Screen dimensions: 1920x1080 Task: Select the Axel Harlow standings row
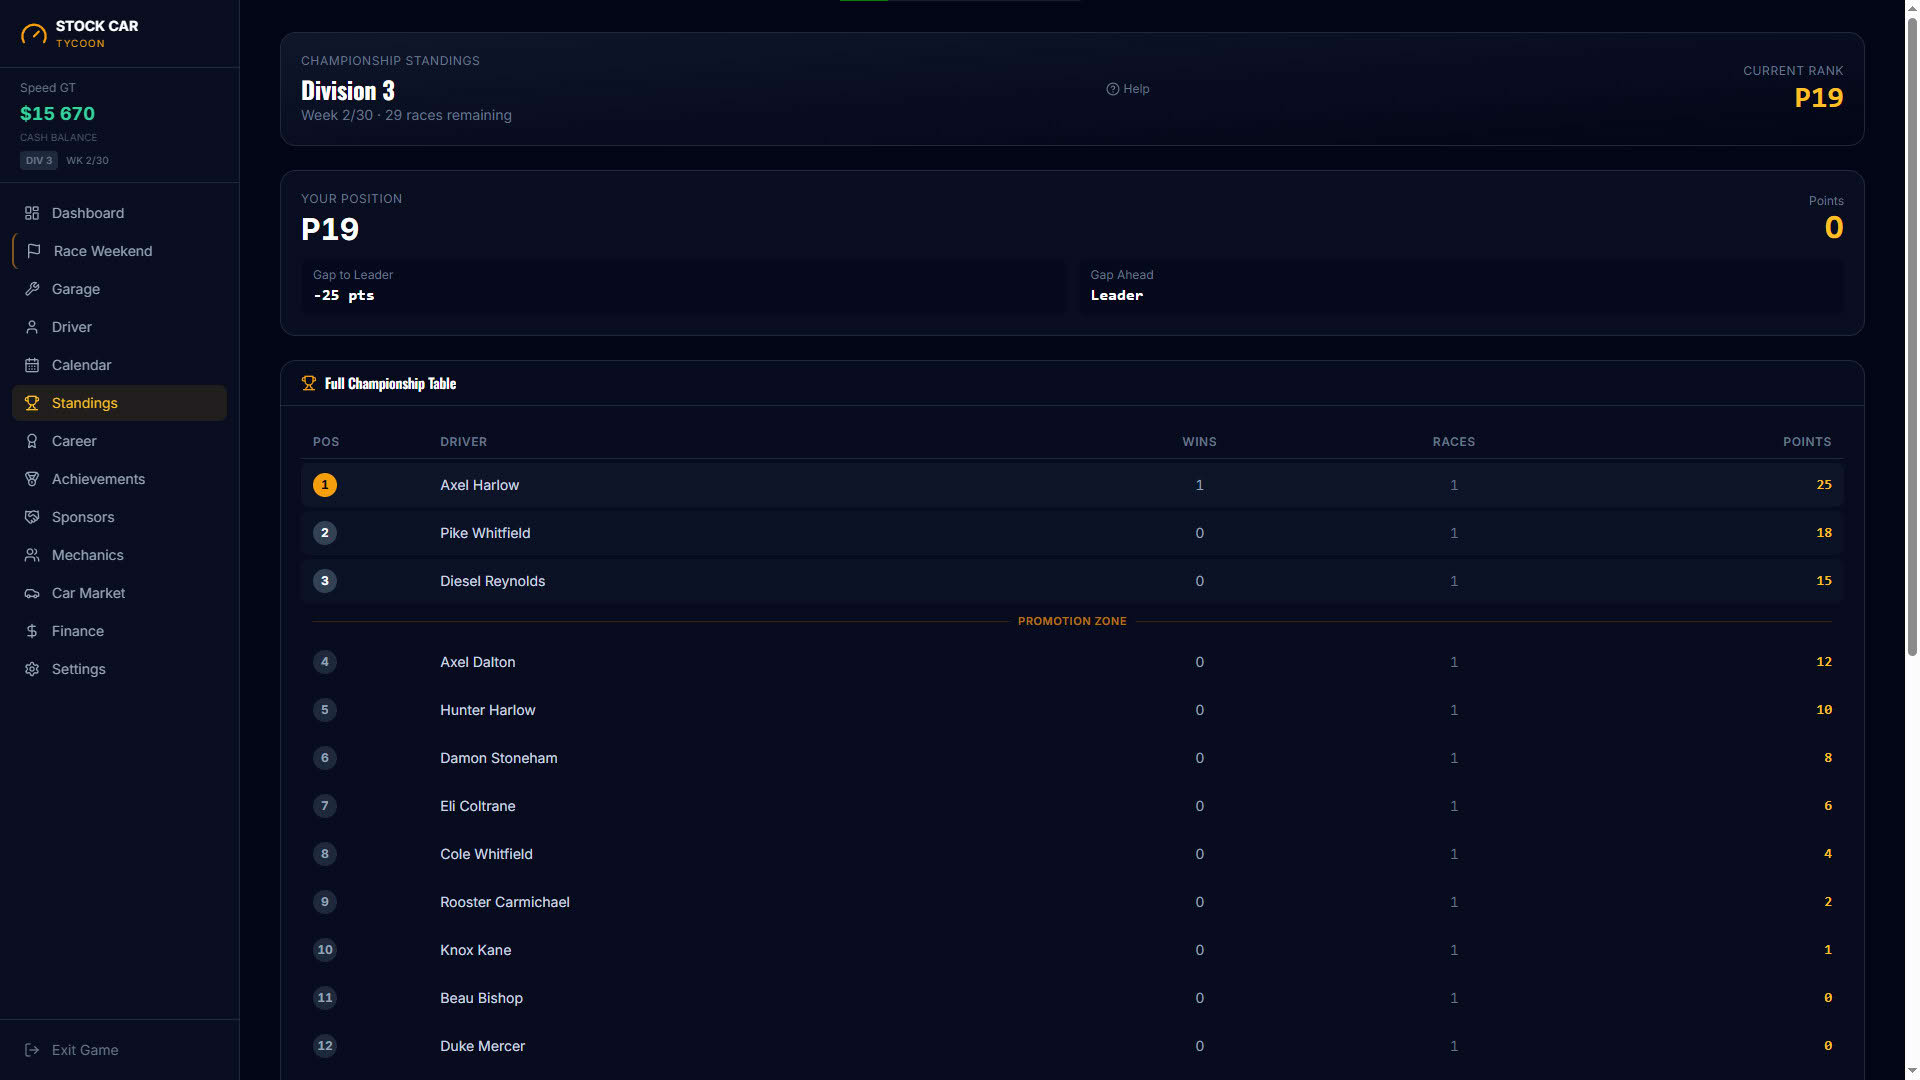[x=1072, y=485]
